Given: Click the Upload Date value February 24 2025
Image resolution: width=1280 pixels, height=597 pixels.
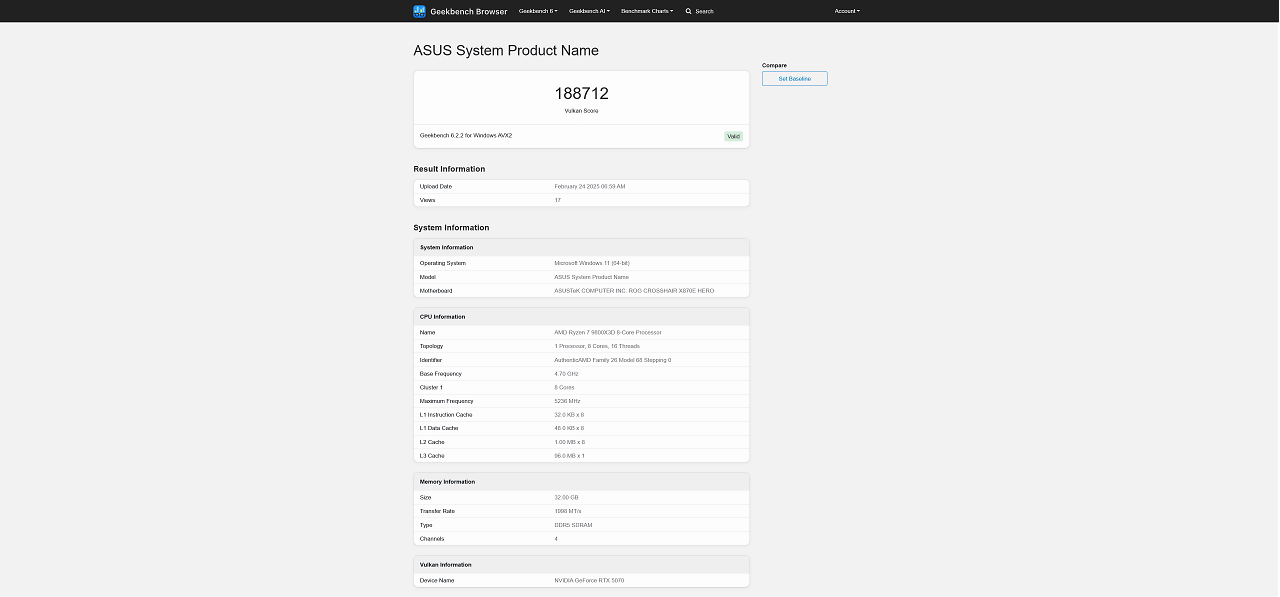Looking at the screenshot, I should coord(590,186).
